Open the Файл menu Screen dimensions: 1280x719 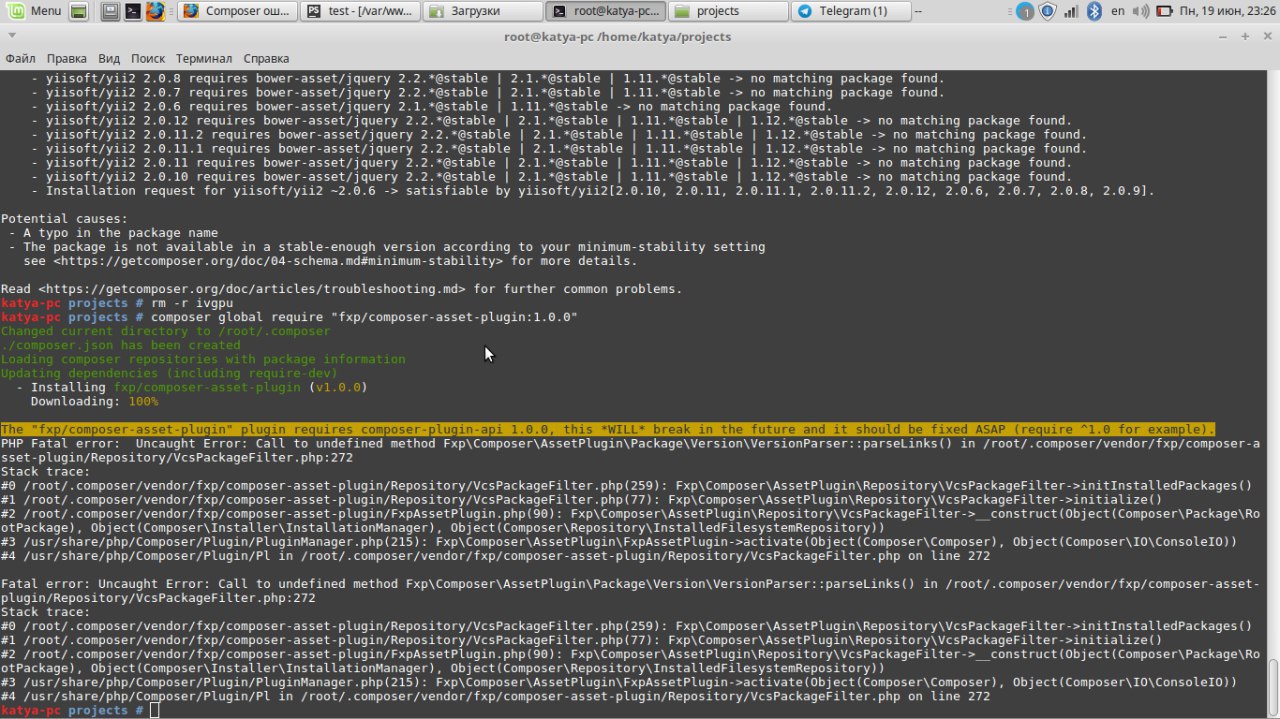[x=20, y=58]
